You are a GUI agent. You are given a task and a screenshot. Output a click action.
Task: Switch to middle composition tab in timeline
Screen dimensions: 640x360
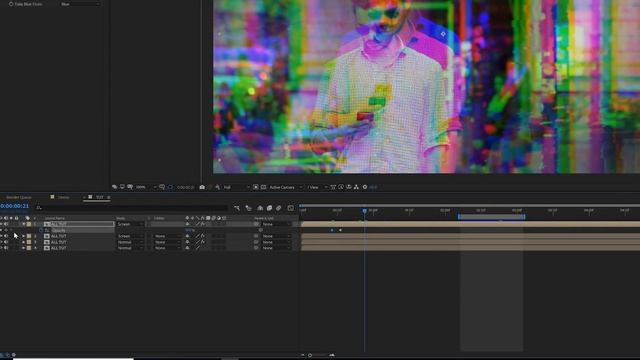[x=63, y=197]
